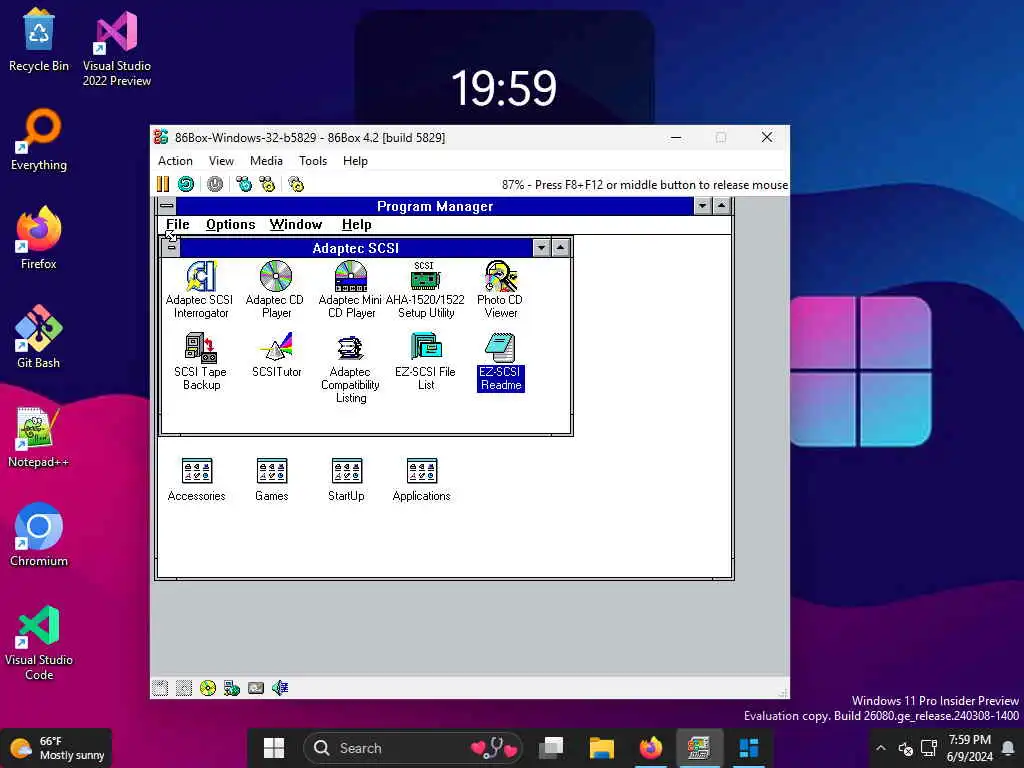Open Program Manager Options menu
Viewport: 1024px width, 768px height.
(x=231, y=225)
